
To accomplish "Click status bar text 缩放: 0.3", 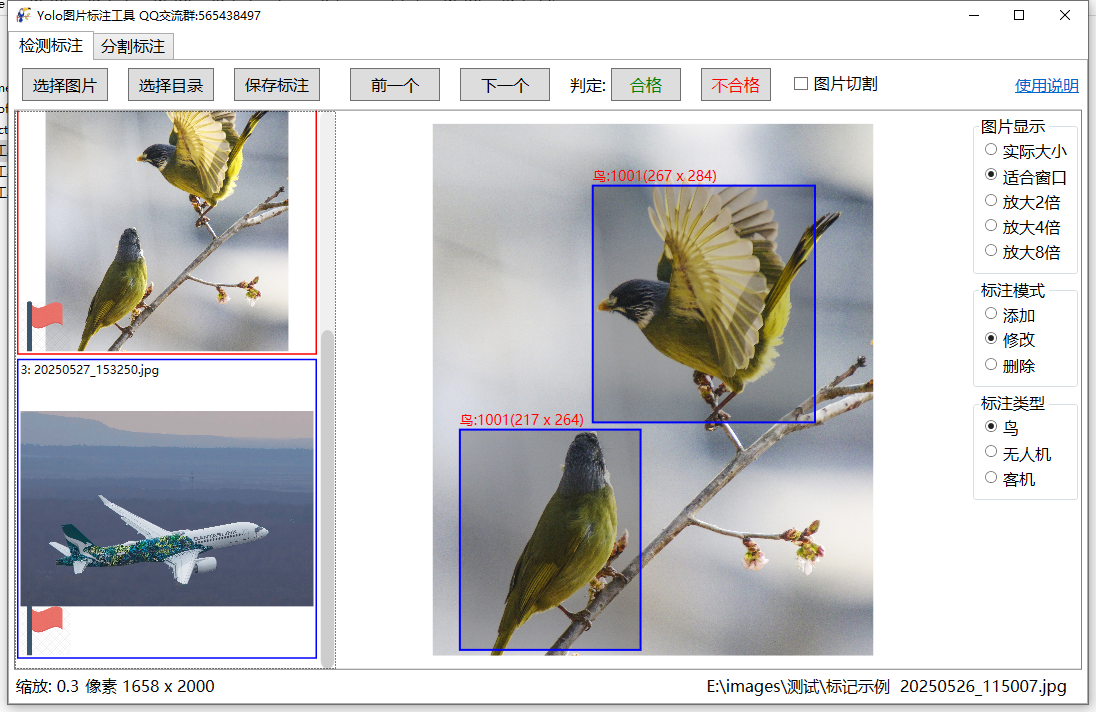I will pos(48,686).
